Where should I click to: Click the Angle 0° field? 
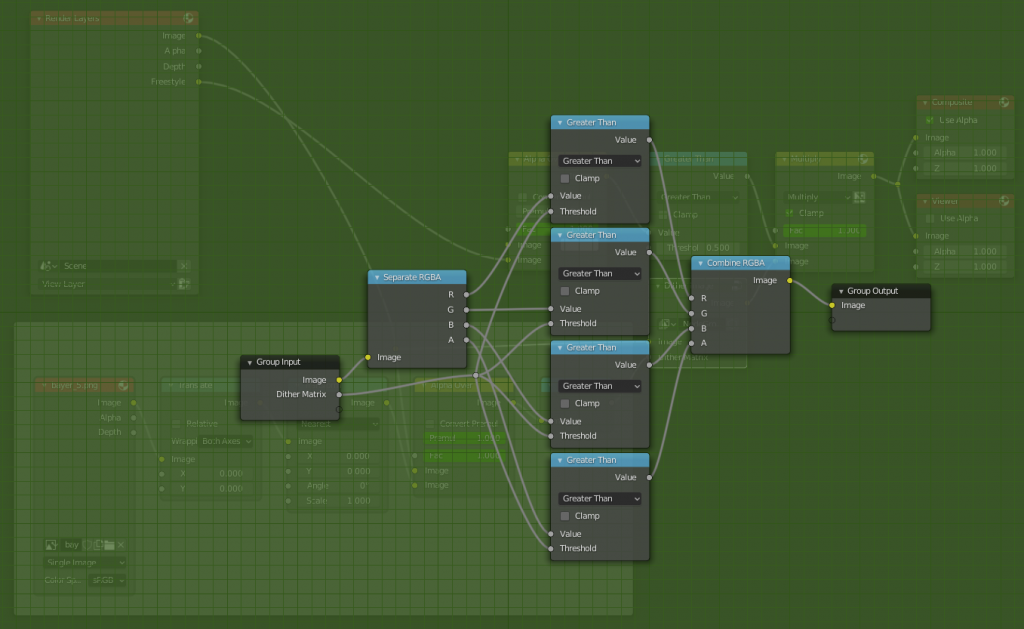tap(338, 486)
